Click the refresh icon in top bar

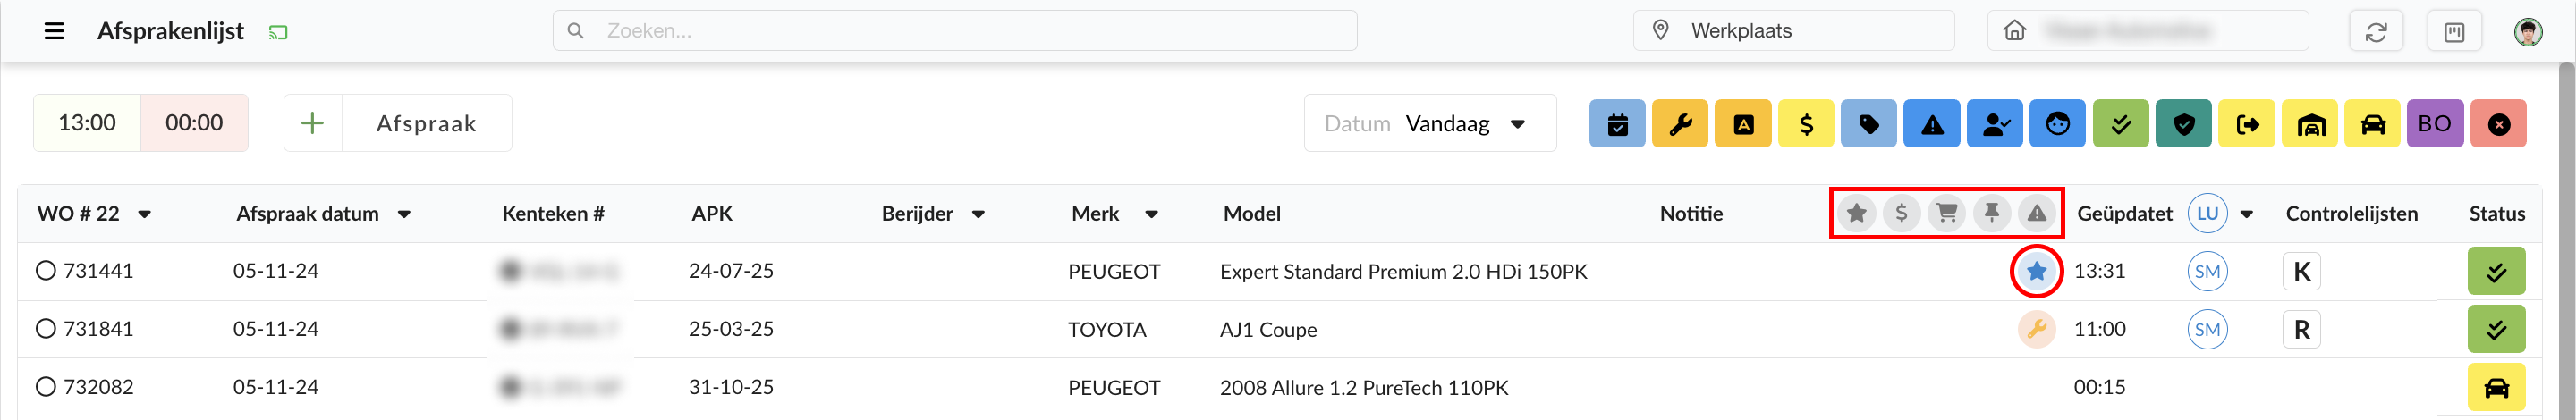(2375, 32)
